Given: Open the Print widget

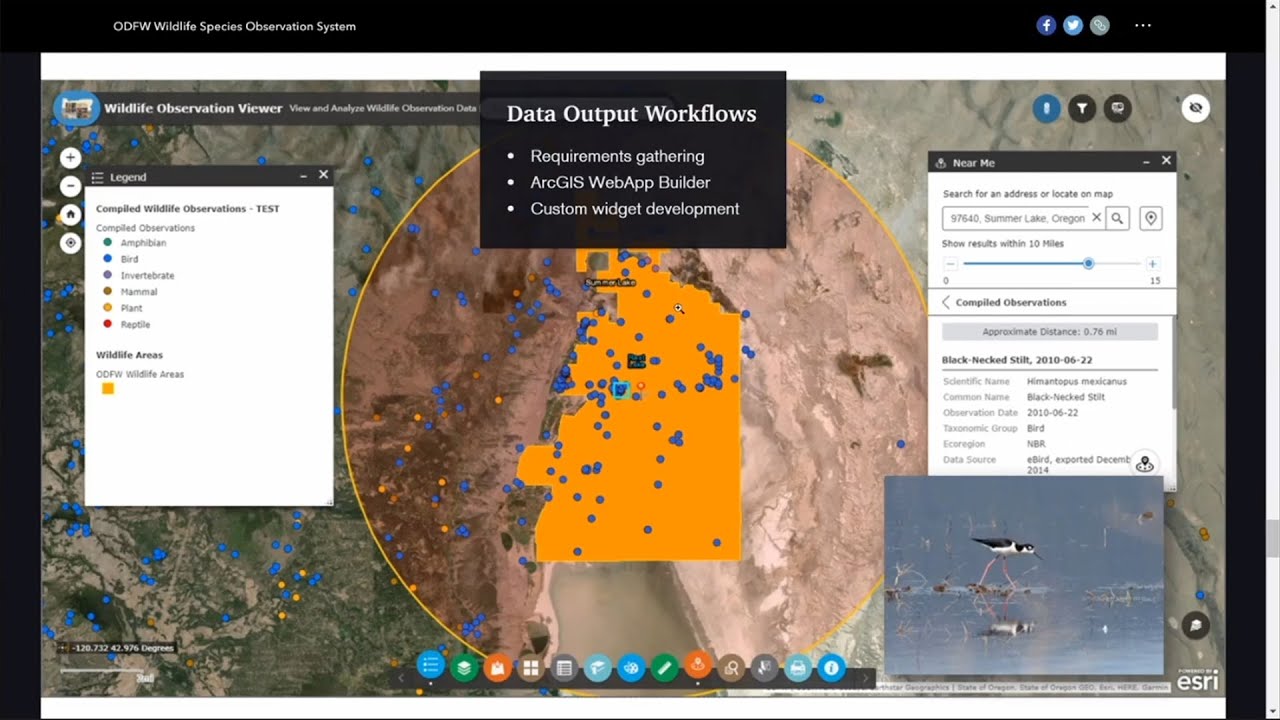Looking at the screenshot, I should [x=798, y=667].
